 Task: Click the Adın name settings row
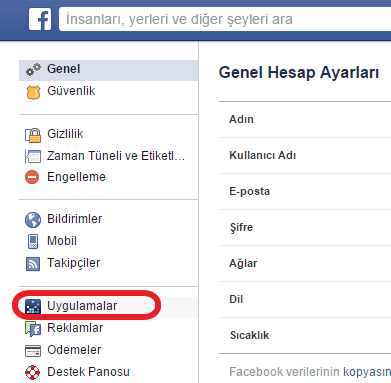[305, 119]
